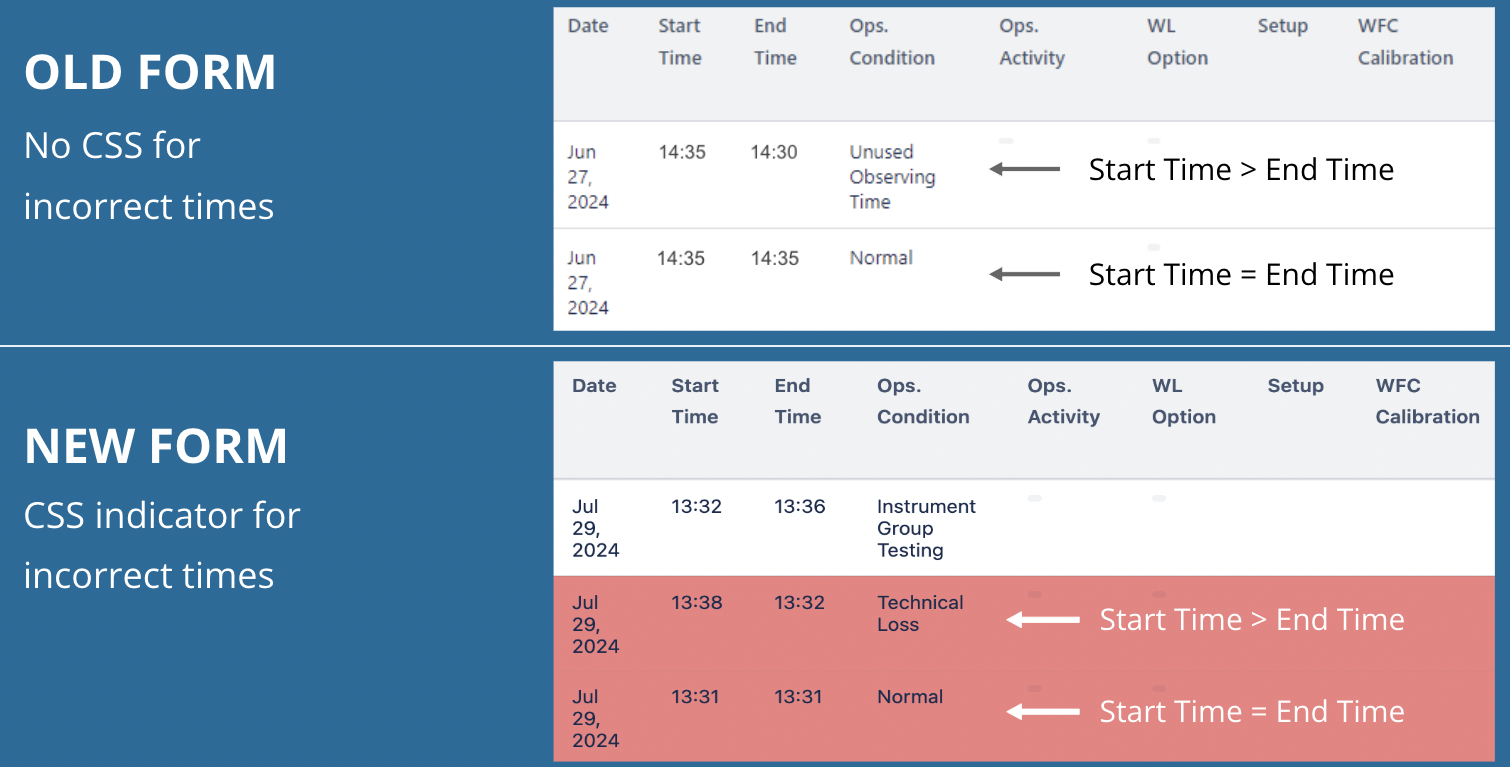Select the 13:36 end time cell
The height and width of the screenshot is (767, 1510).
pyautogui.click(x=800, y=507)
